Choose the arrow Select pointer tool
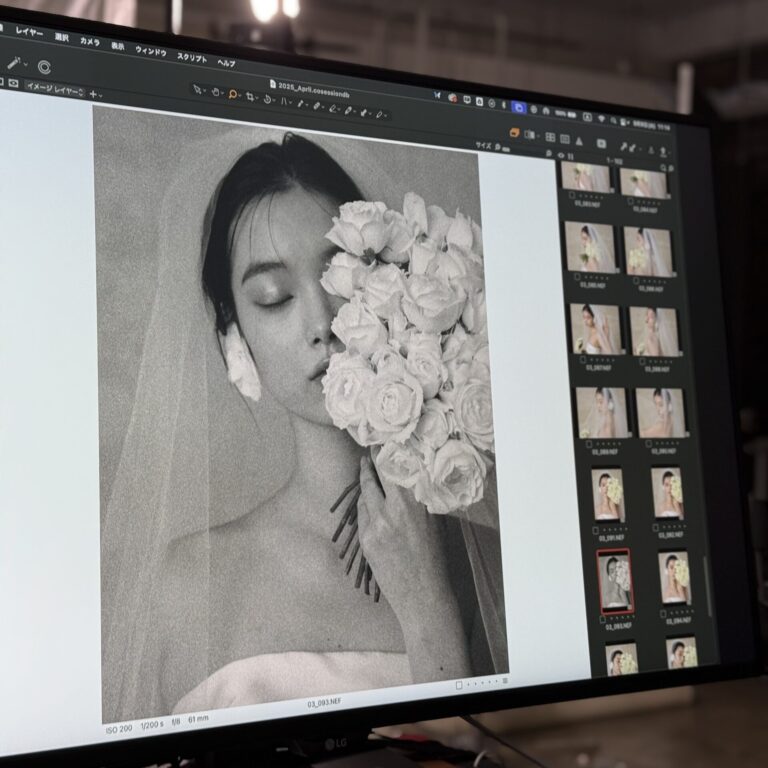768x768 pixels. coord(199,90)
